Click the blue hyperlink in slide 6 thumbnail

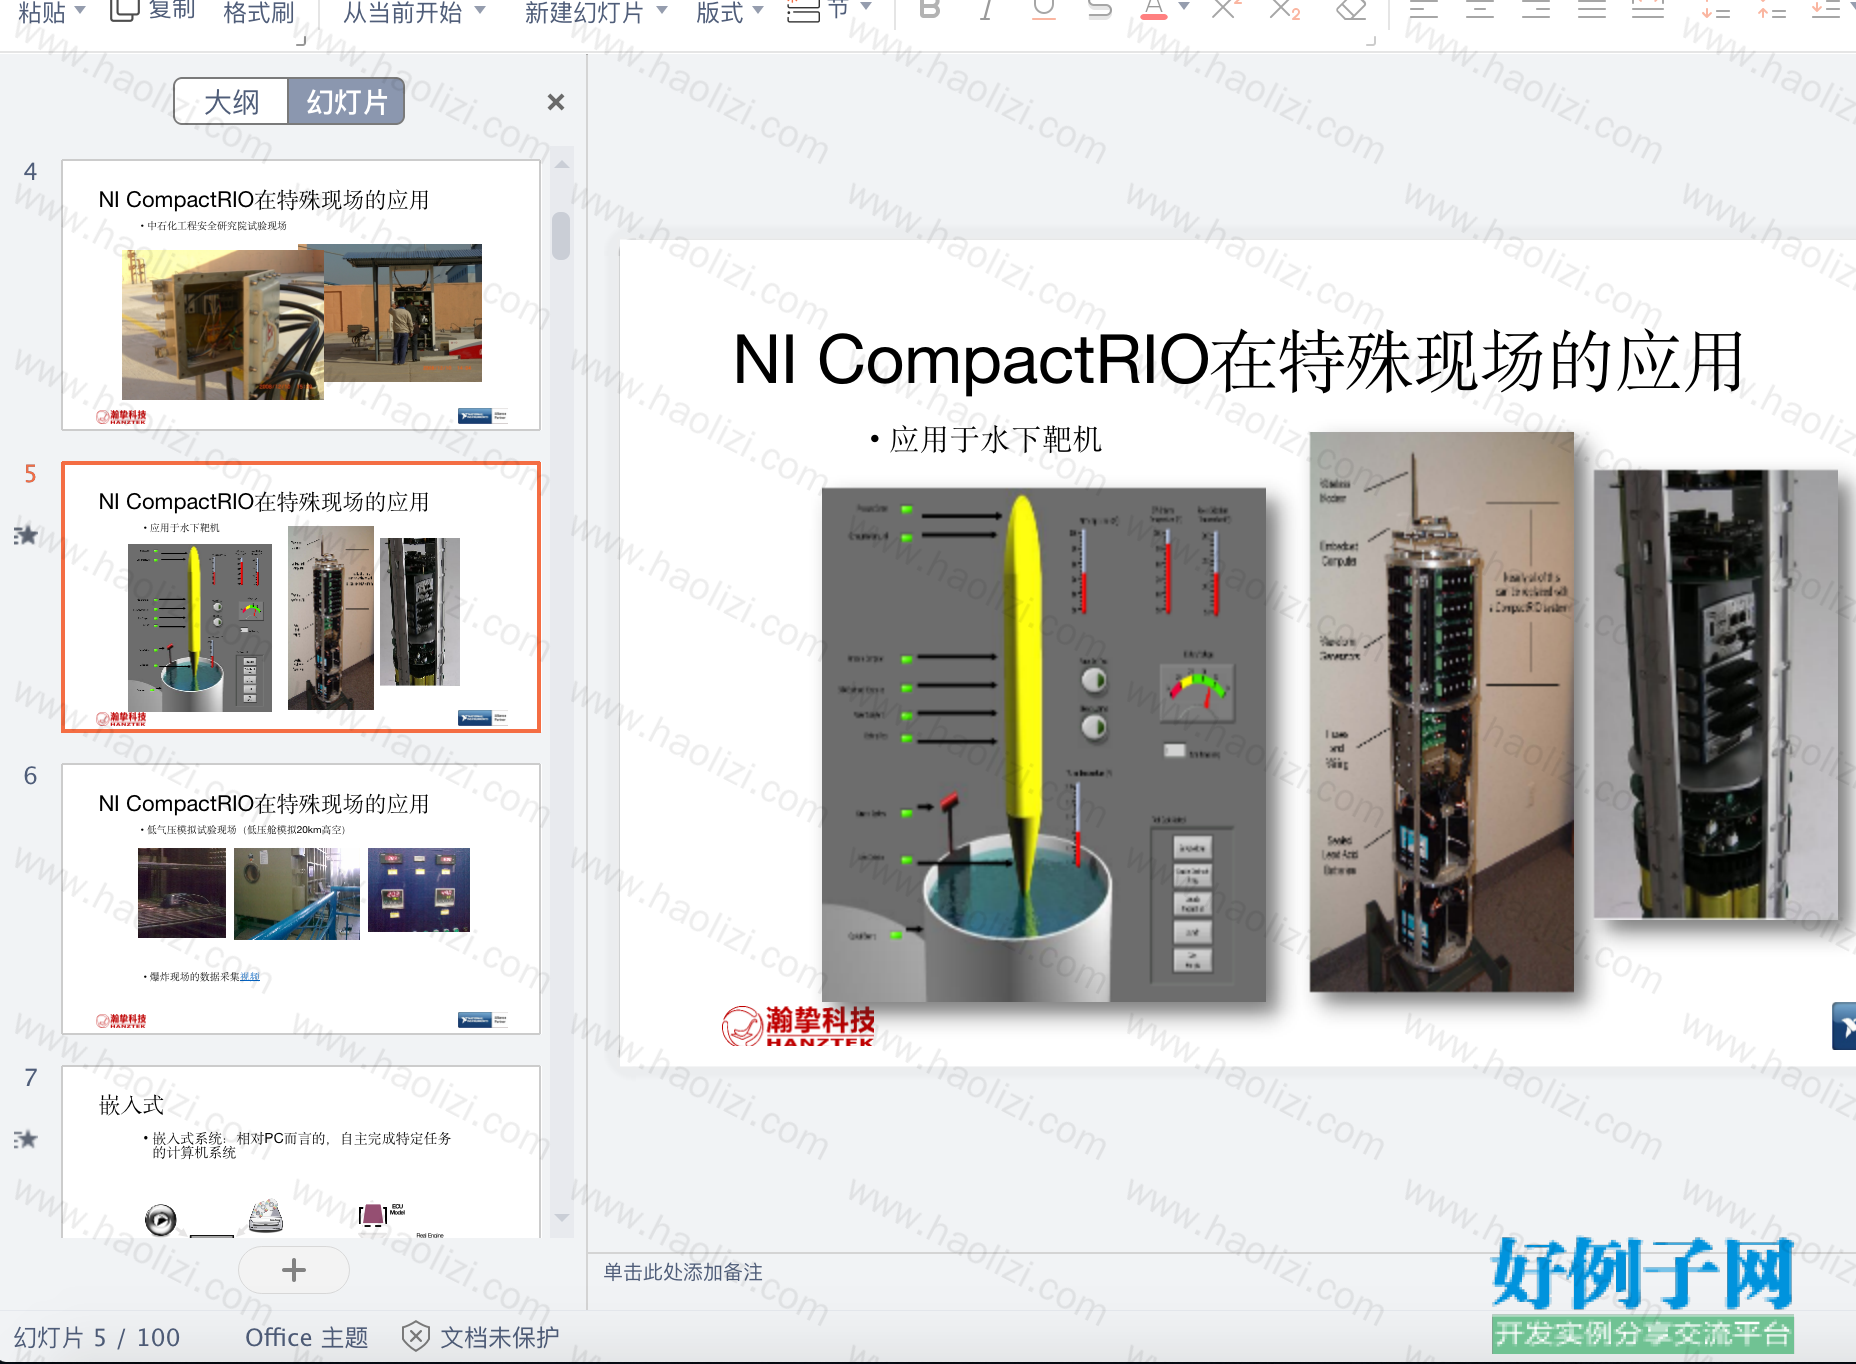pos(250,976)
